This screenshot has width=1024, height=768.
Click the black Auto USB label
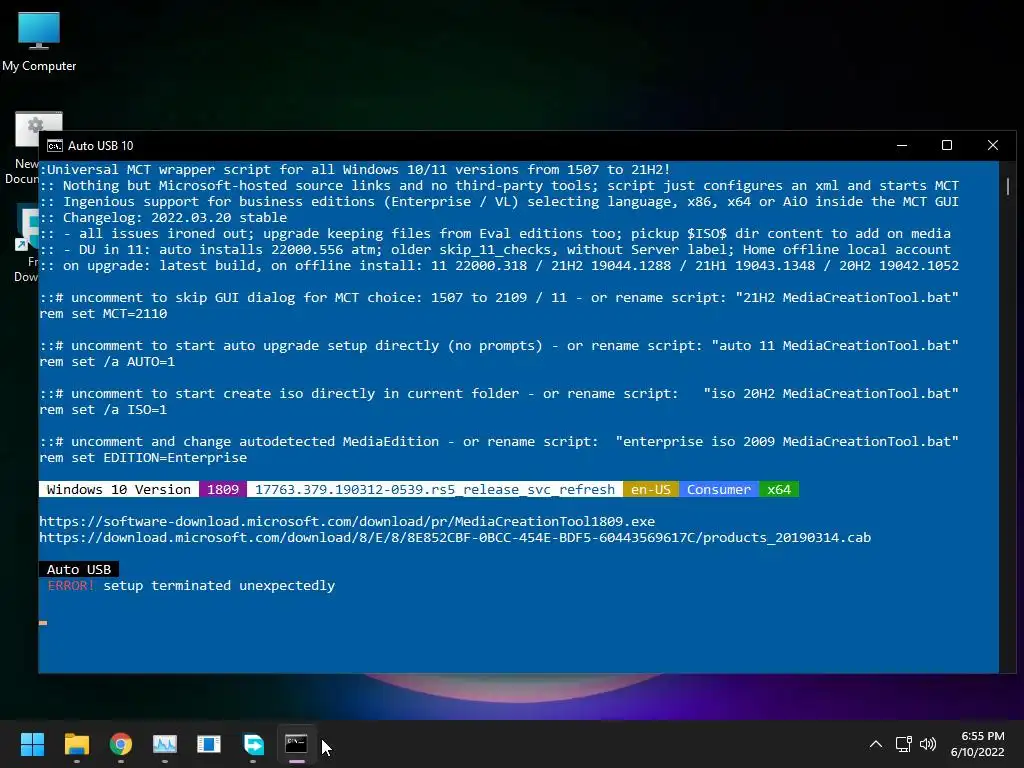pos(78,569)
